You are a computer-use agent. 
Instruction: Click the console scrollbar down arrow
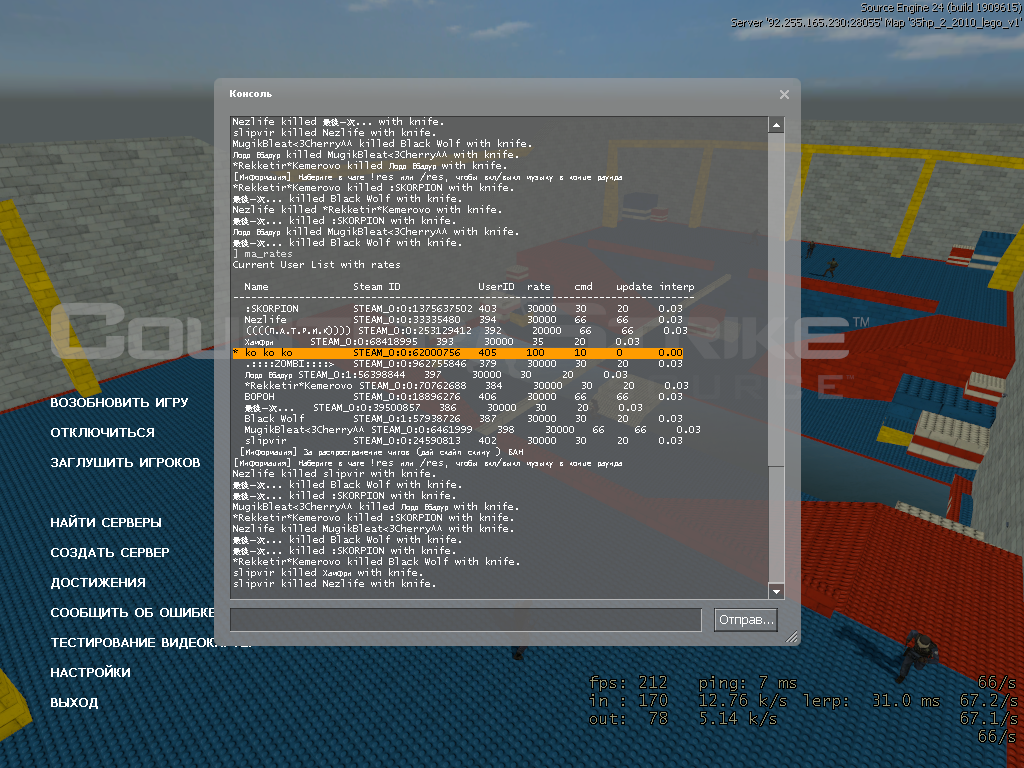776,592
